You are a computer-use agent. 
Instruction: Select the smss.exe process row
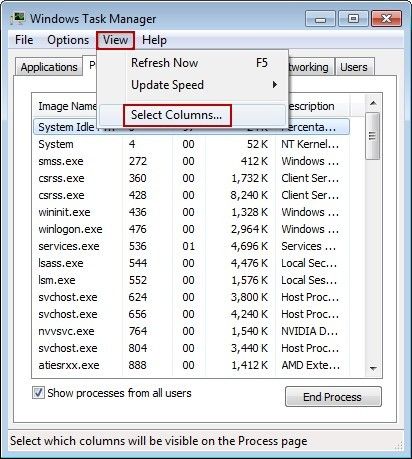click(x=191, y=161)
